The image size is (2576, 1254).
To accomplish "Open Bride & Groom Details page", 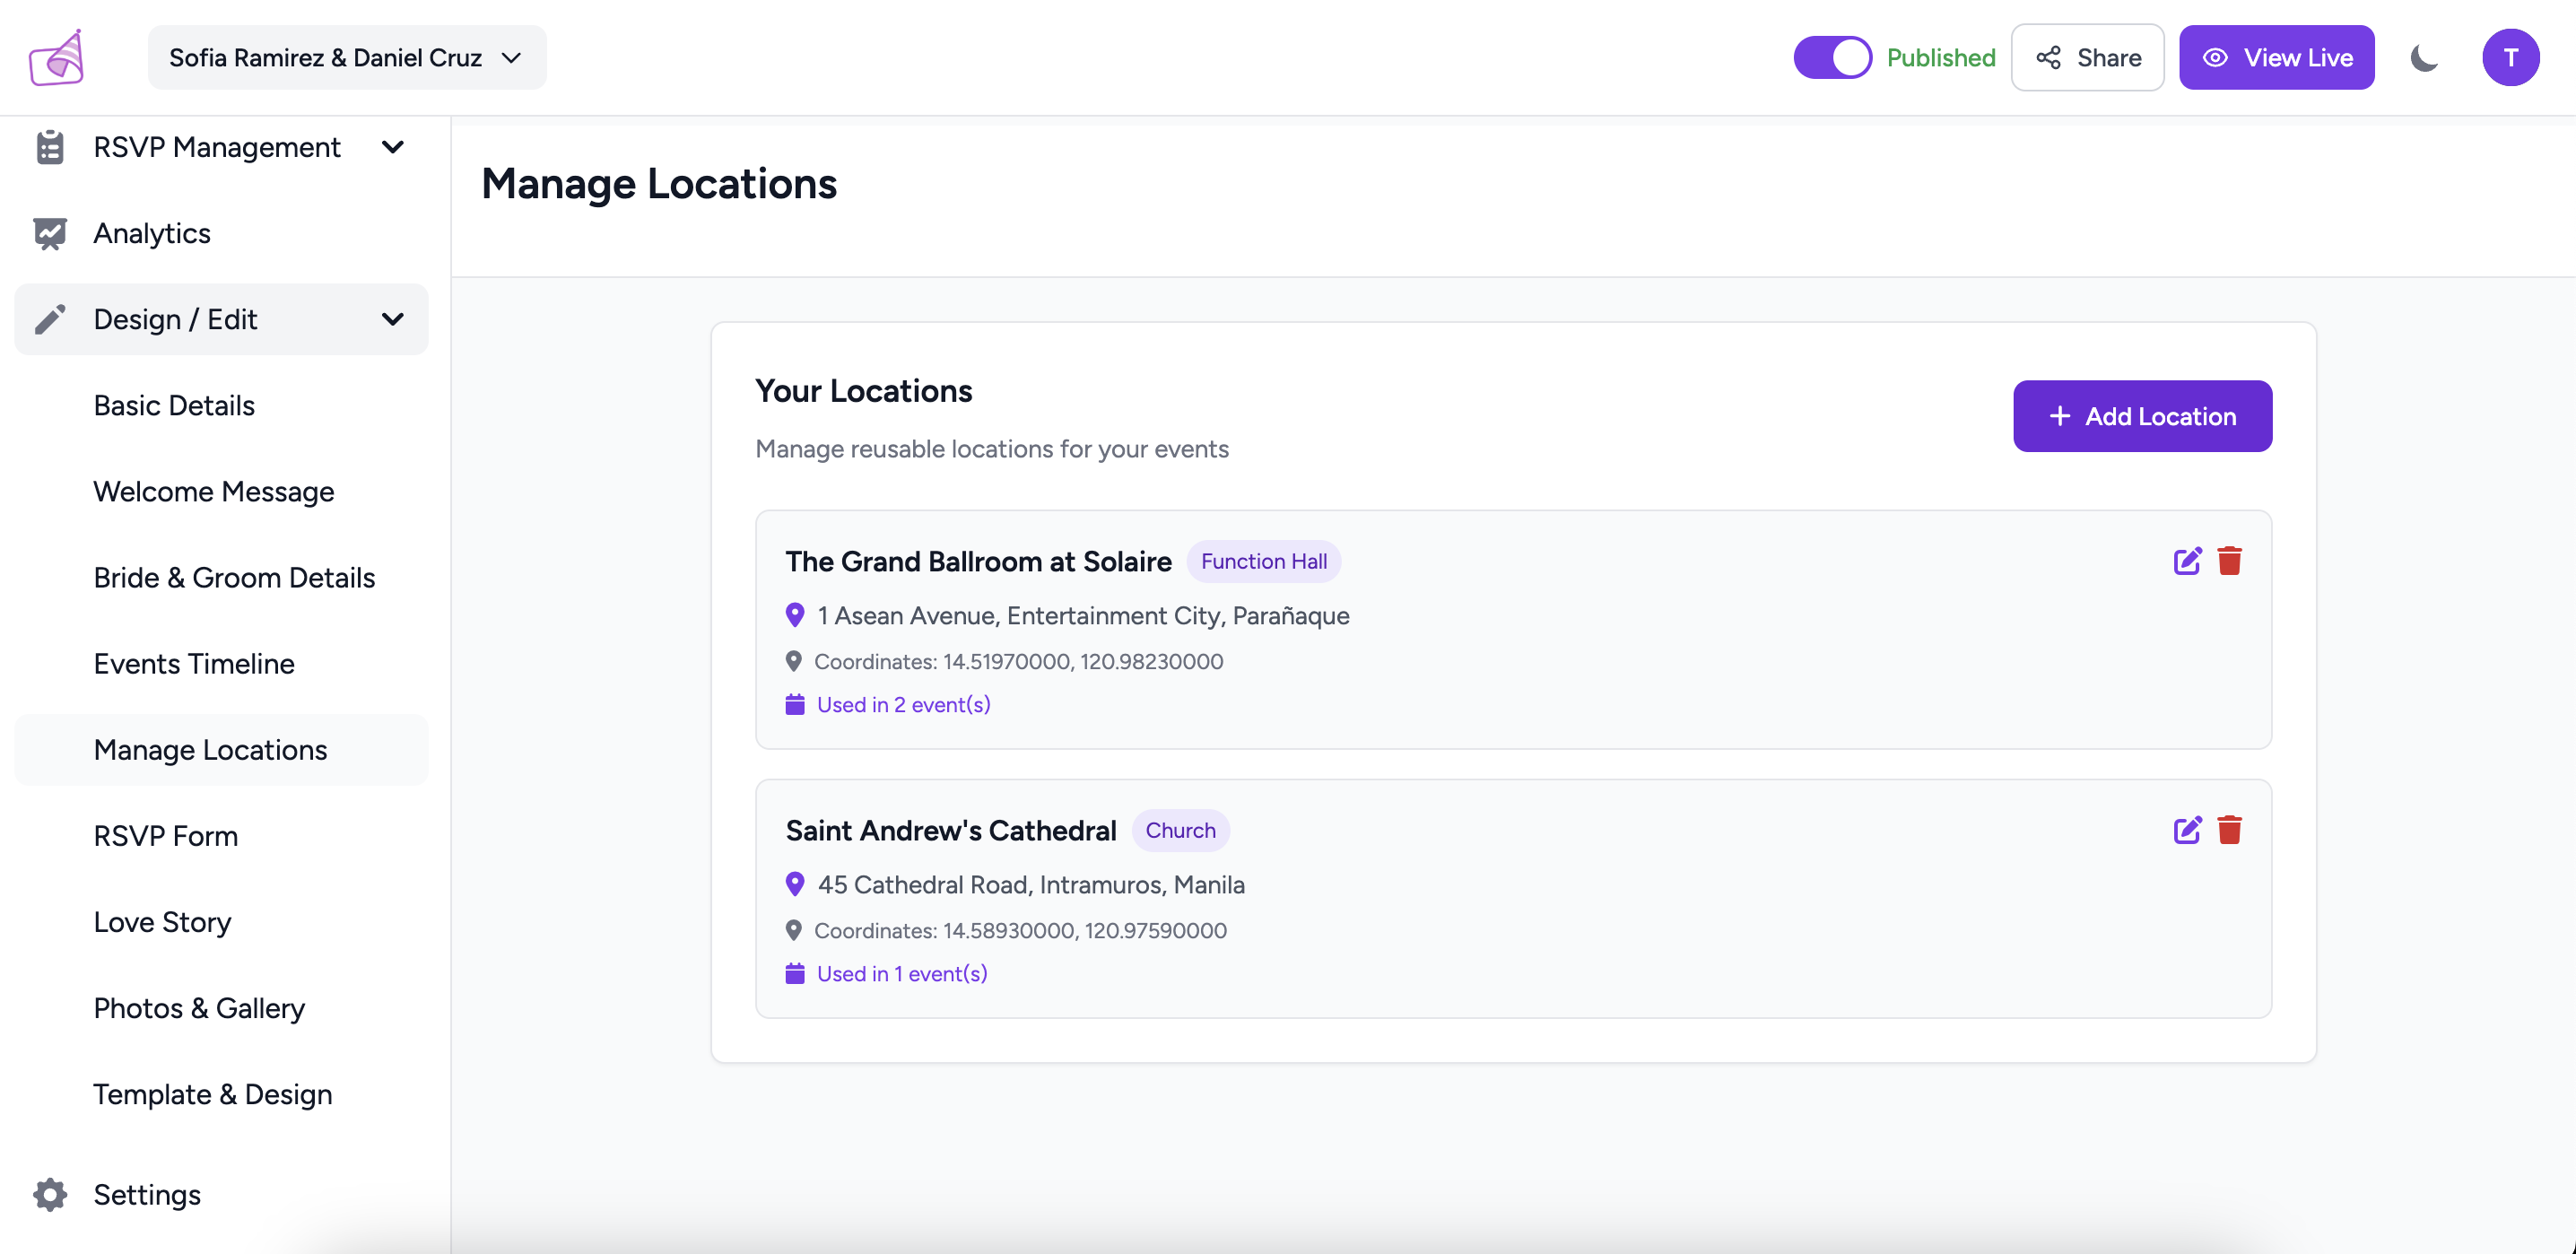I will coord(221,577).
